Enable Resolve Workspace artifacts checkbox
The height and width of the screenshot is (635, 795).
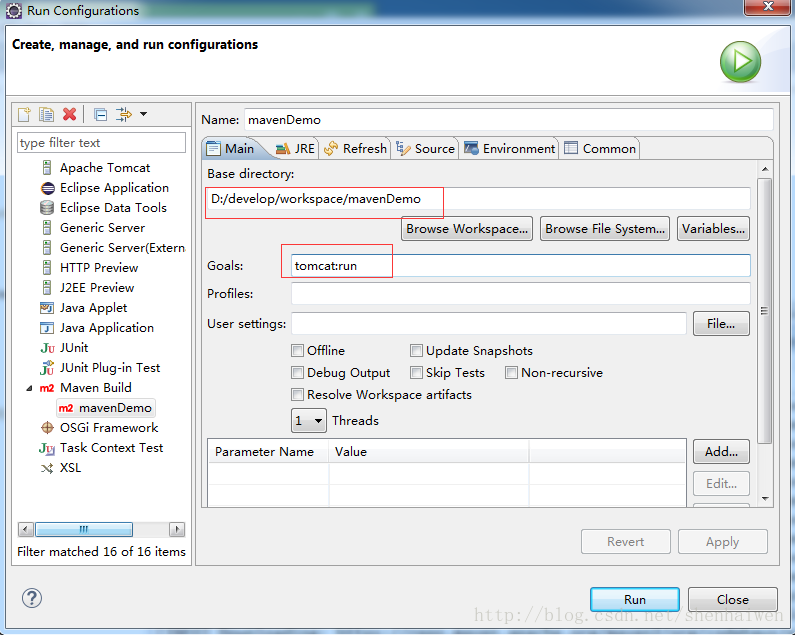[x=298, y=395]
